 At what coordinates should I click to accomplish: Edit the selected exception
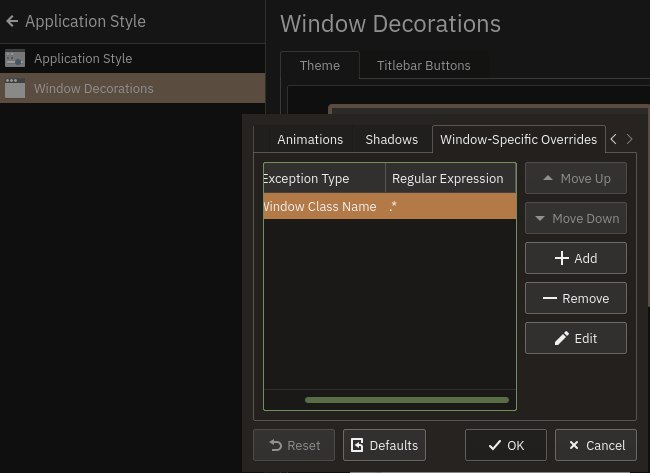pos(576,338)
